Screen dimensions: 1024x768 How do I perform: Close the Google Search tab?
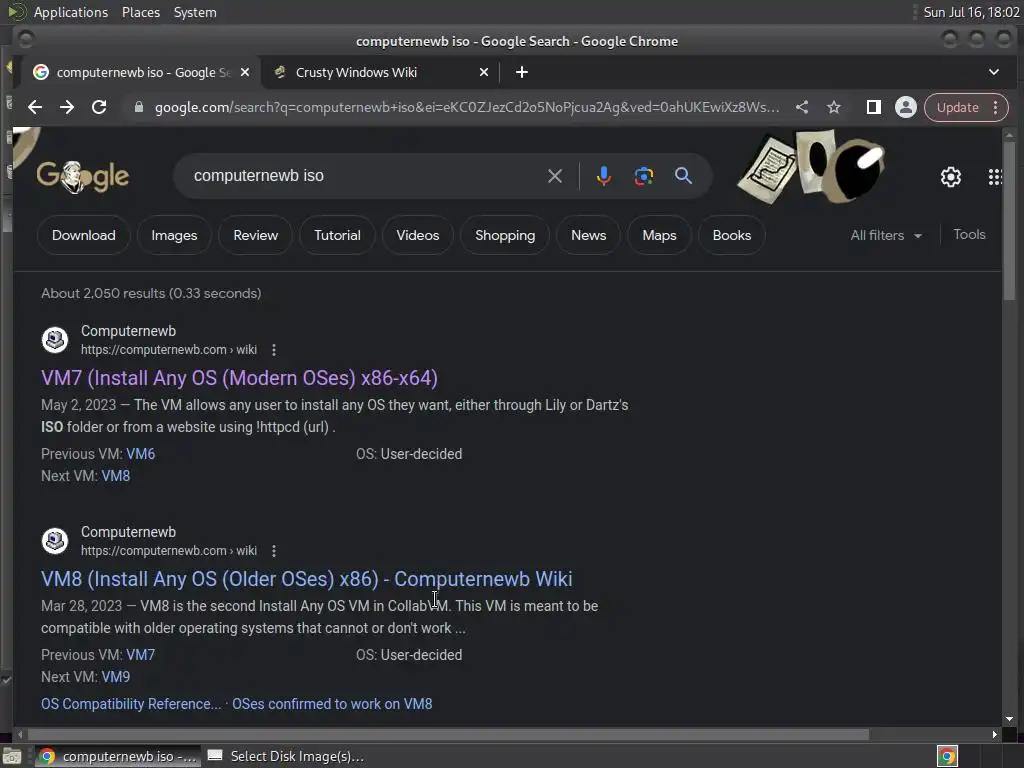pos(245,72)
